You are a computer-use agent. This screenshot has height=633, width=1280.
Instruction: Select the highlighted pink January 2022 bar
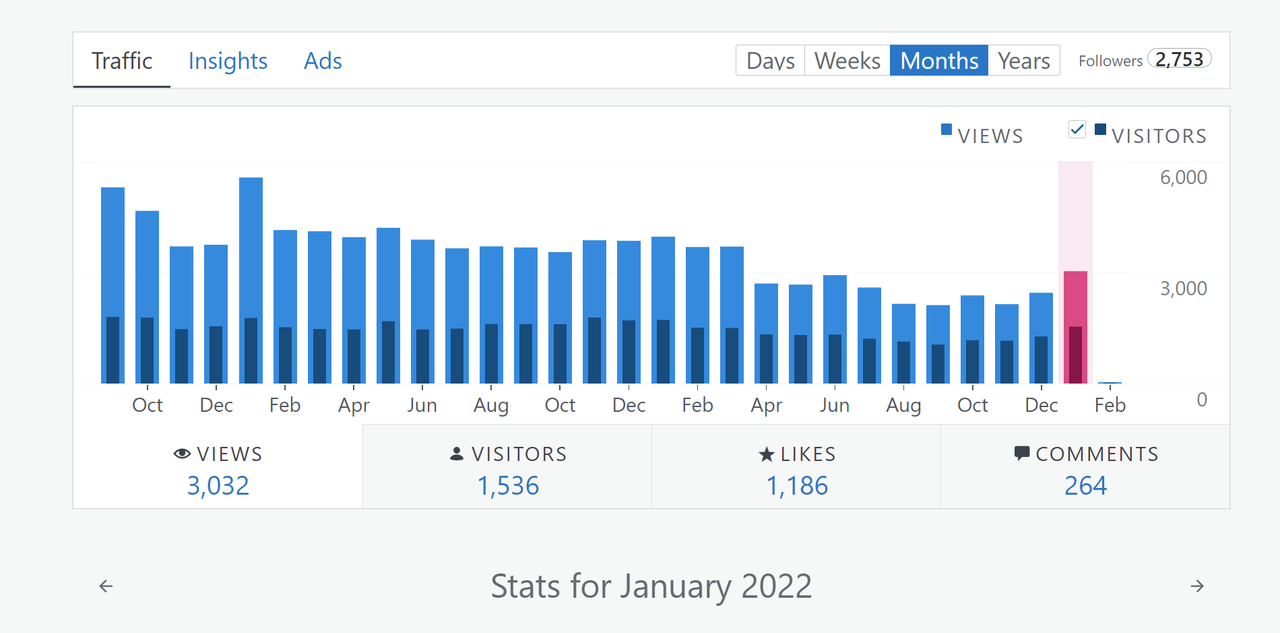pyautogui.click(x=1075, y=327)
